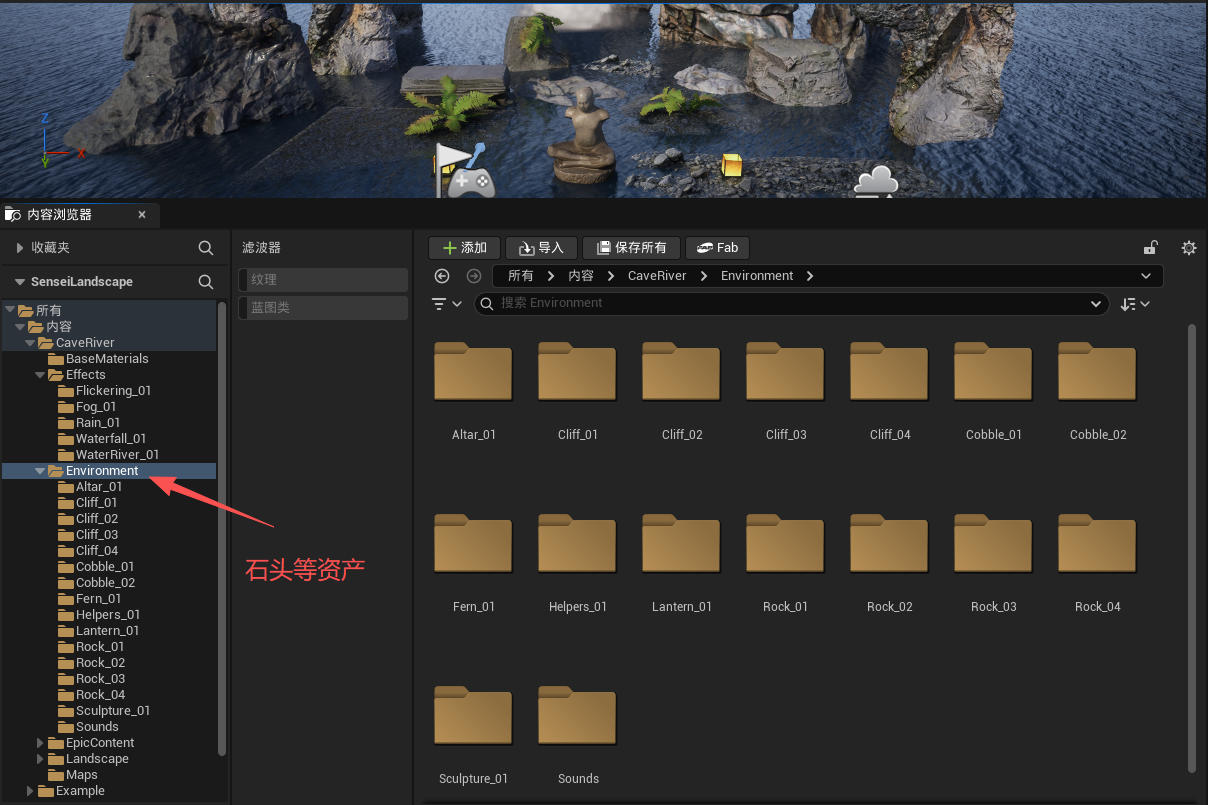The image size is (1208, 805).
Task: Select the Lantern_01 folder thumbnail
Action: (682, 544)
